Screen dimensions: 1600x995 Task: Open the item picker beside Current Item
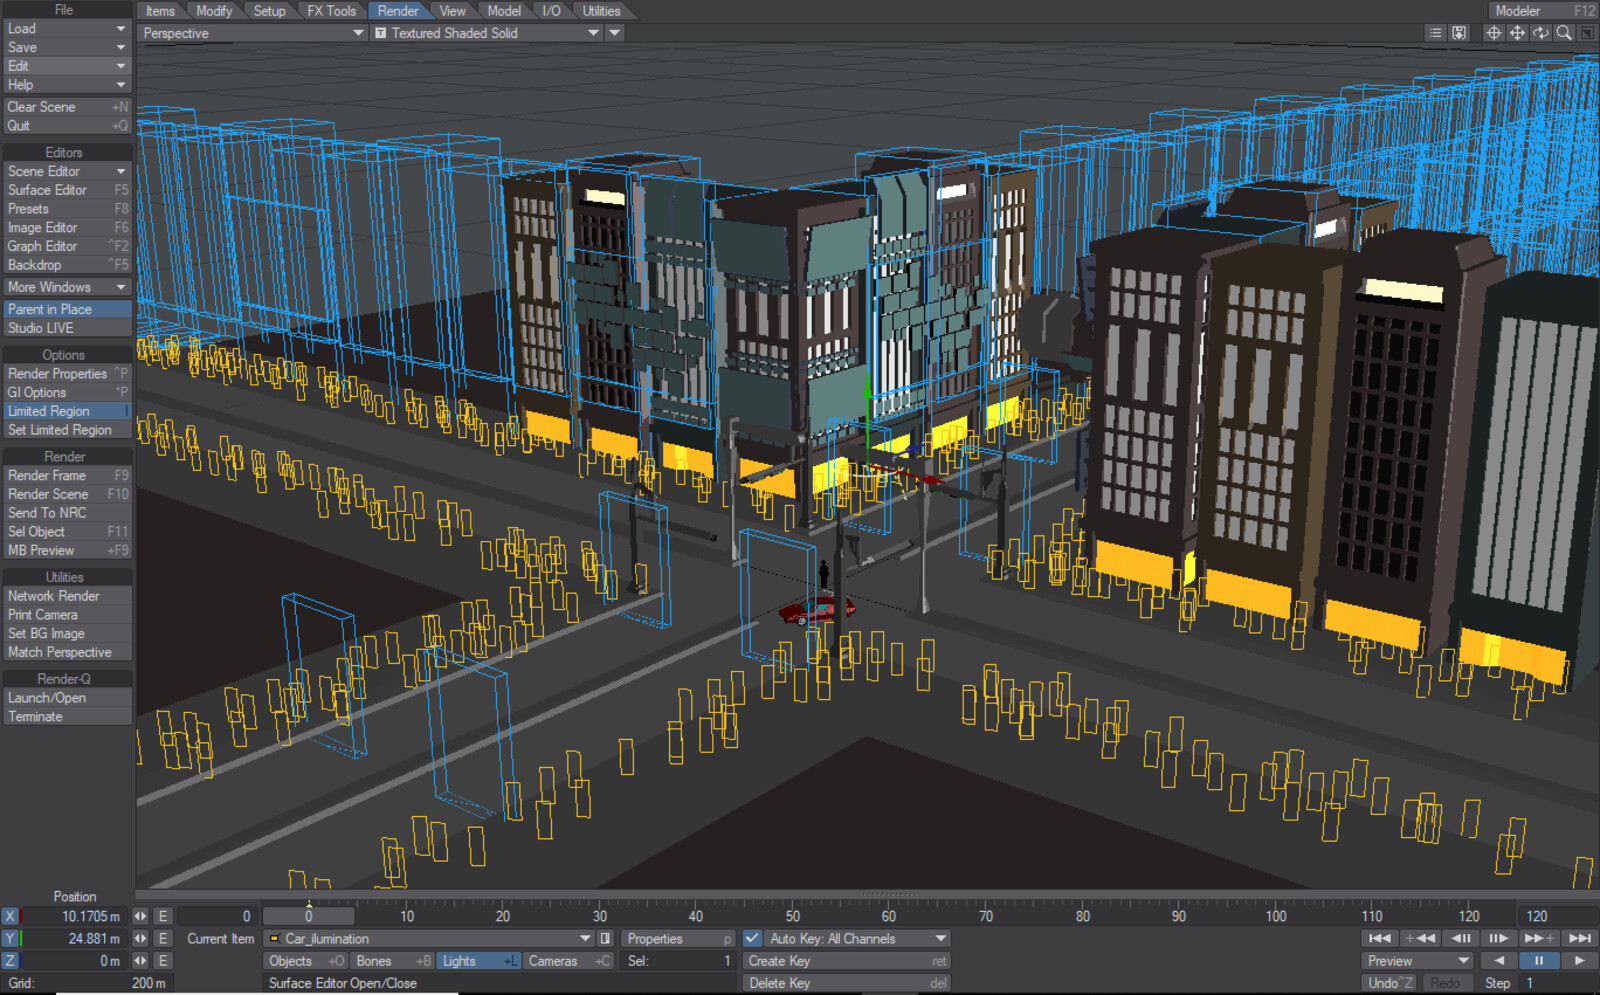605,939
